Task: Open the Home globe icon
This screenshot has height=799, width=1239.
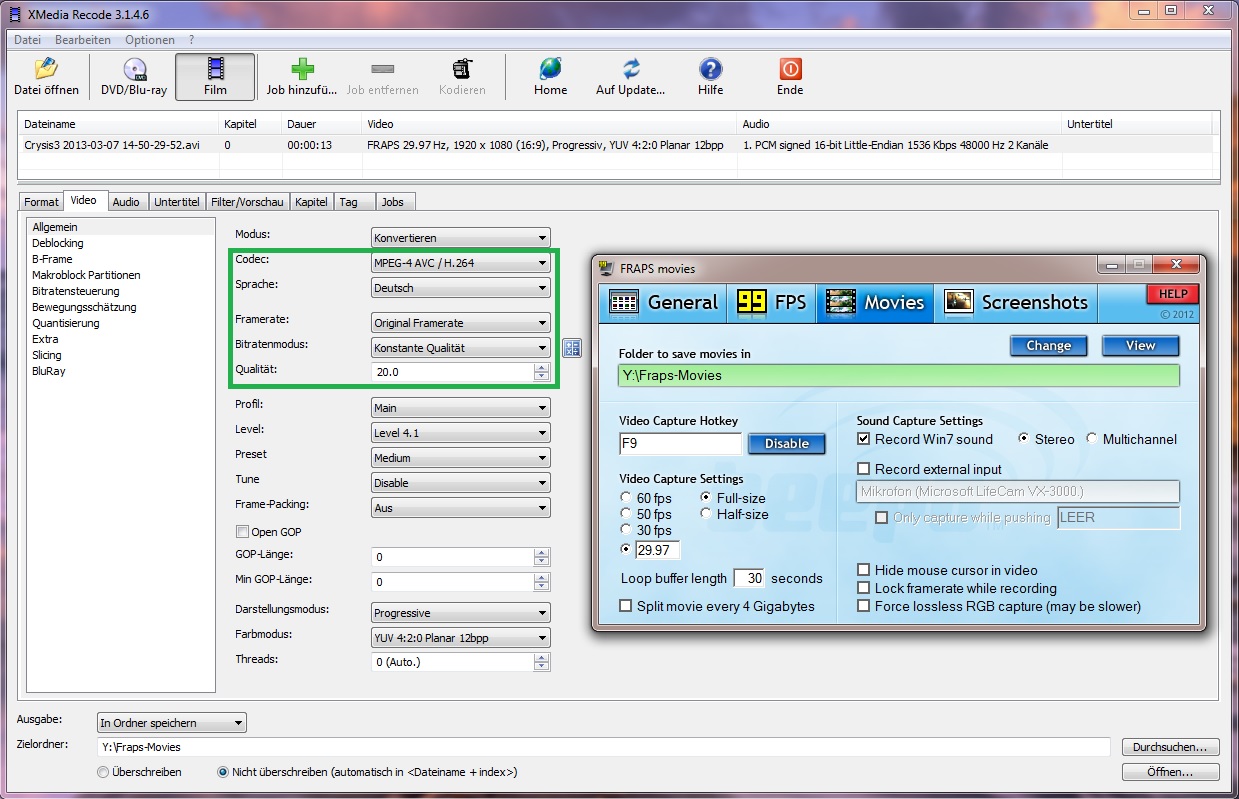Action: click(x=550, y=69)
